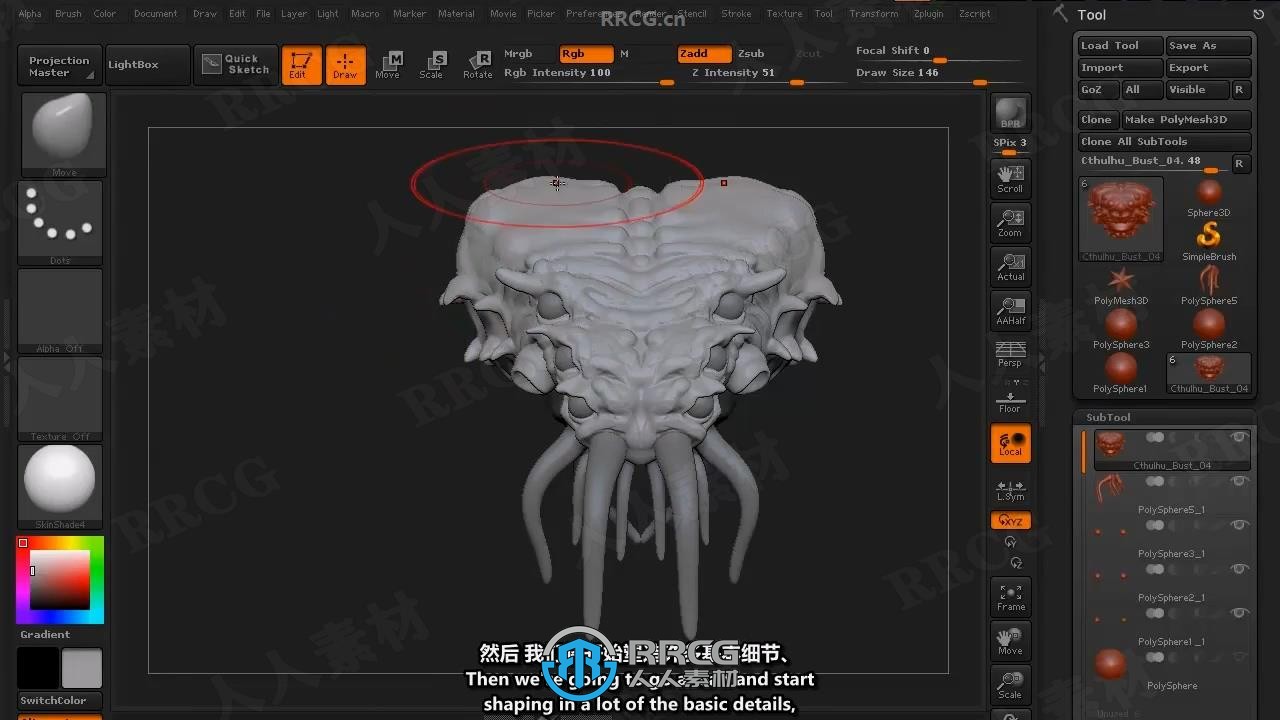Toggle visibility of PolySphere2_1 subtool
1280x720 pixels.
[x=1238, y=569]
